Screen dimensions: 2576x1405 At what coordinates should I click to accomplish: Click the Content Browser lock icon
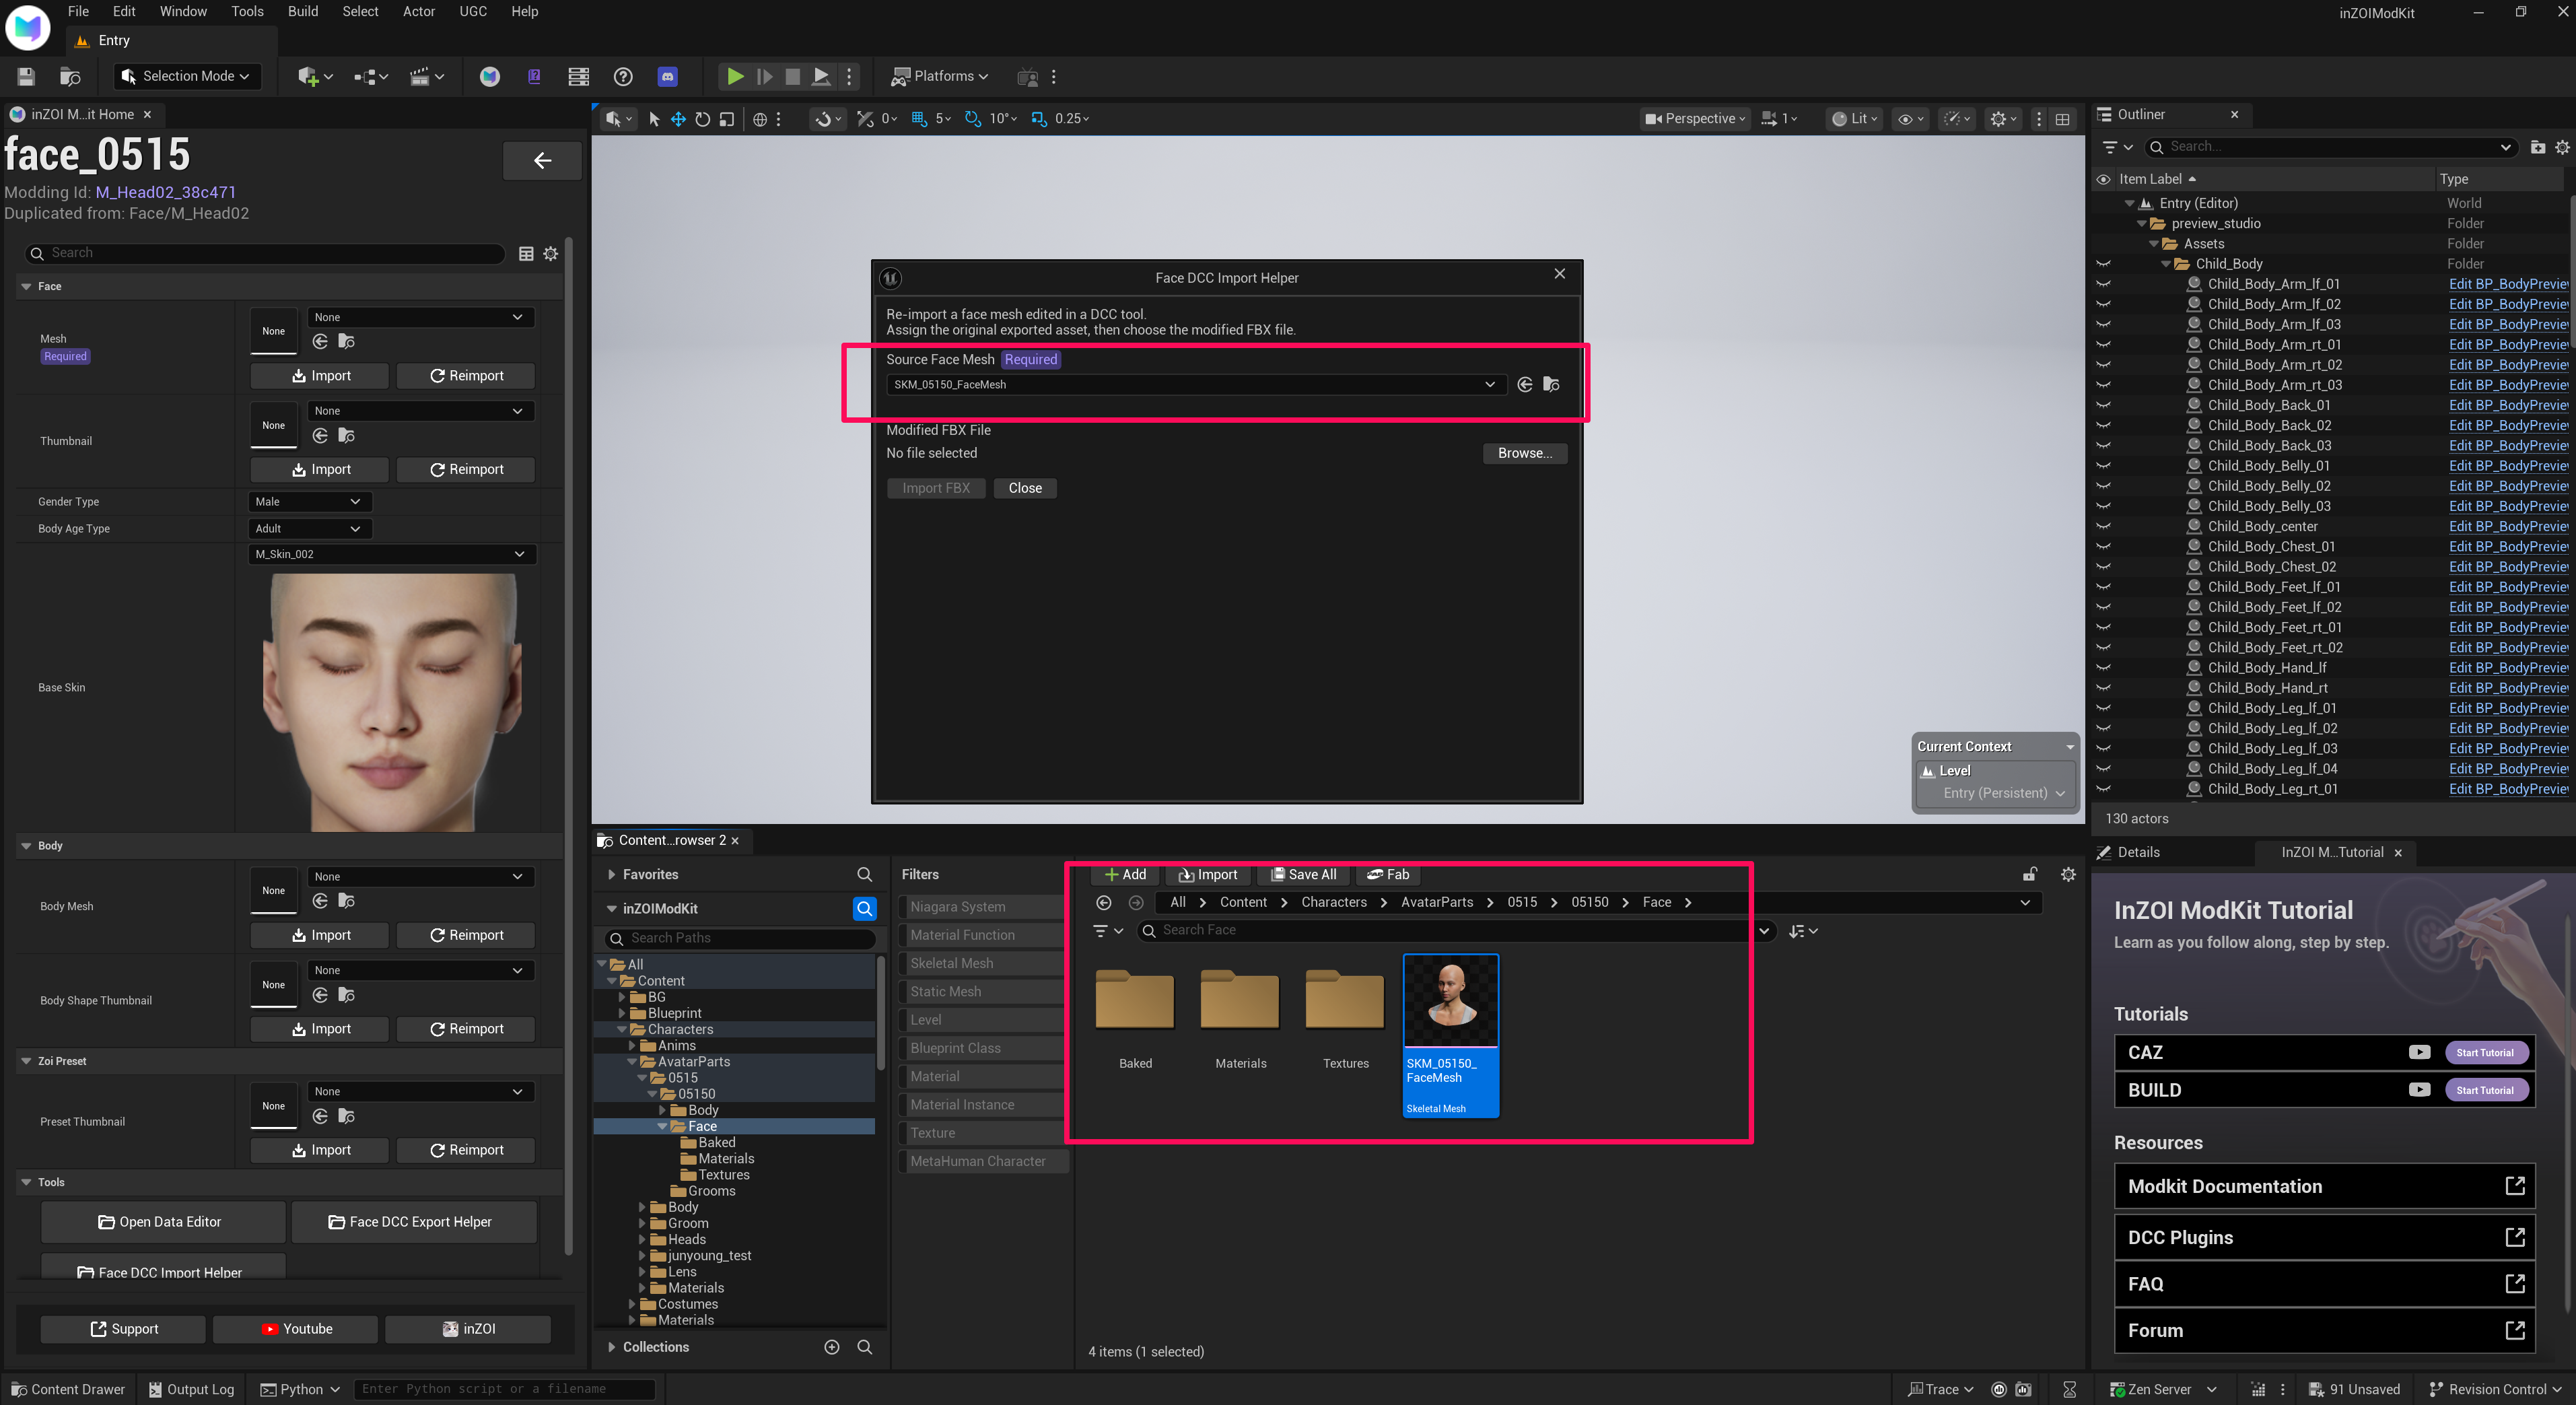pyautogui.click(x=2030, y=875)
